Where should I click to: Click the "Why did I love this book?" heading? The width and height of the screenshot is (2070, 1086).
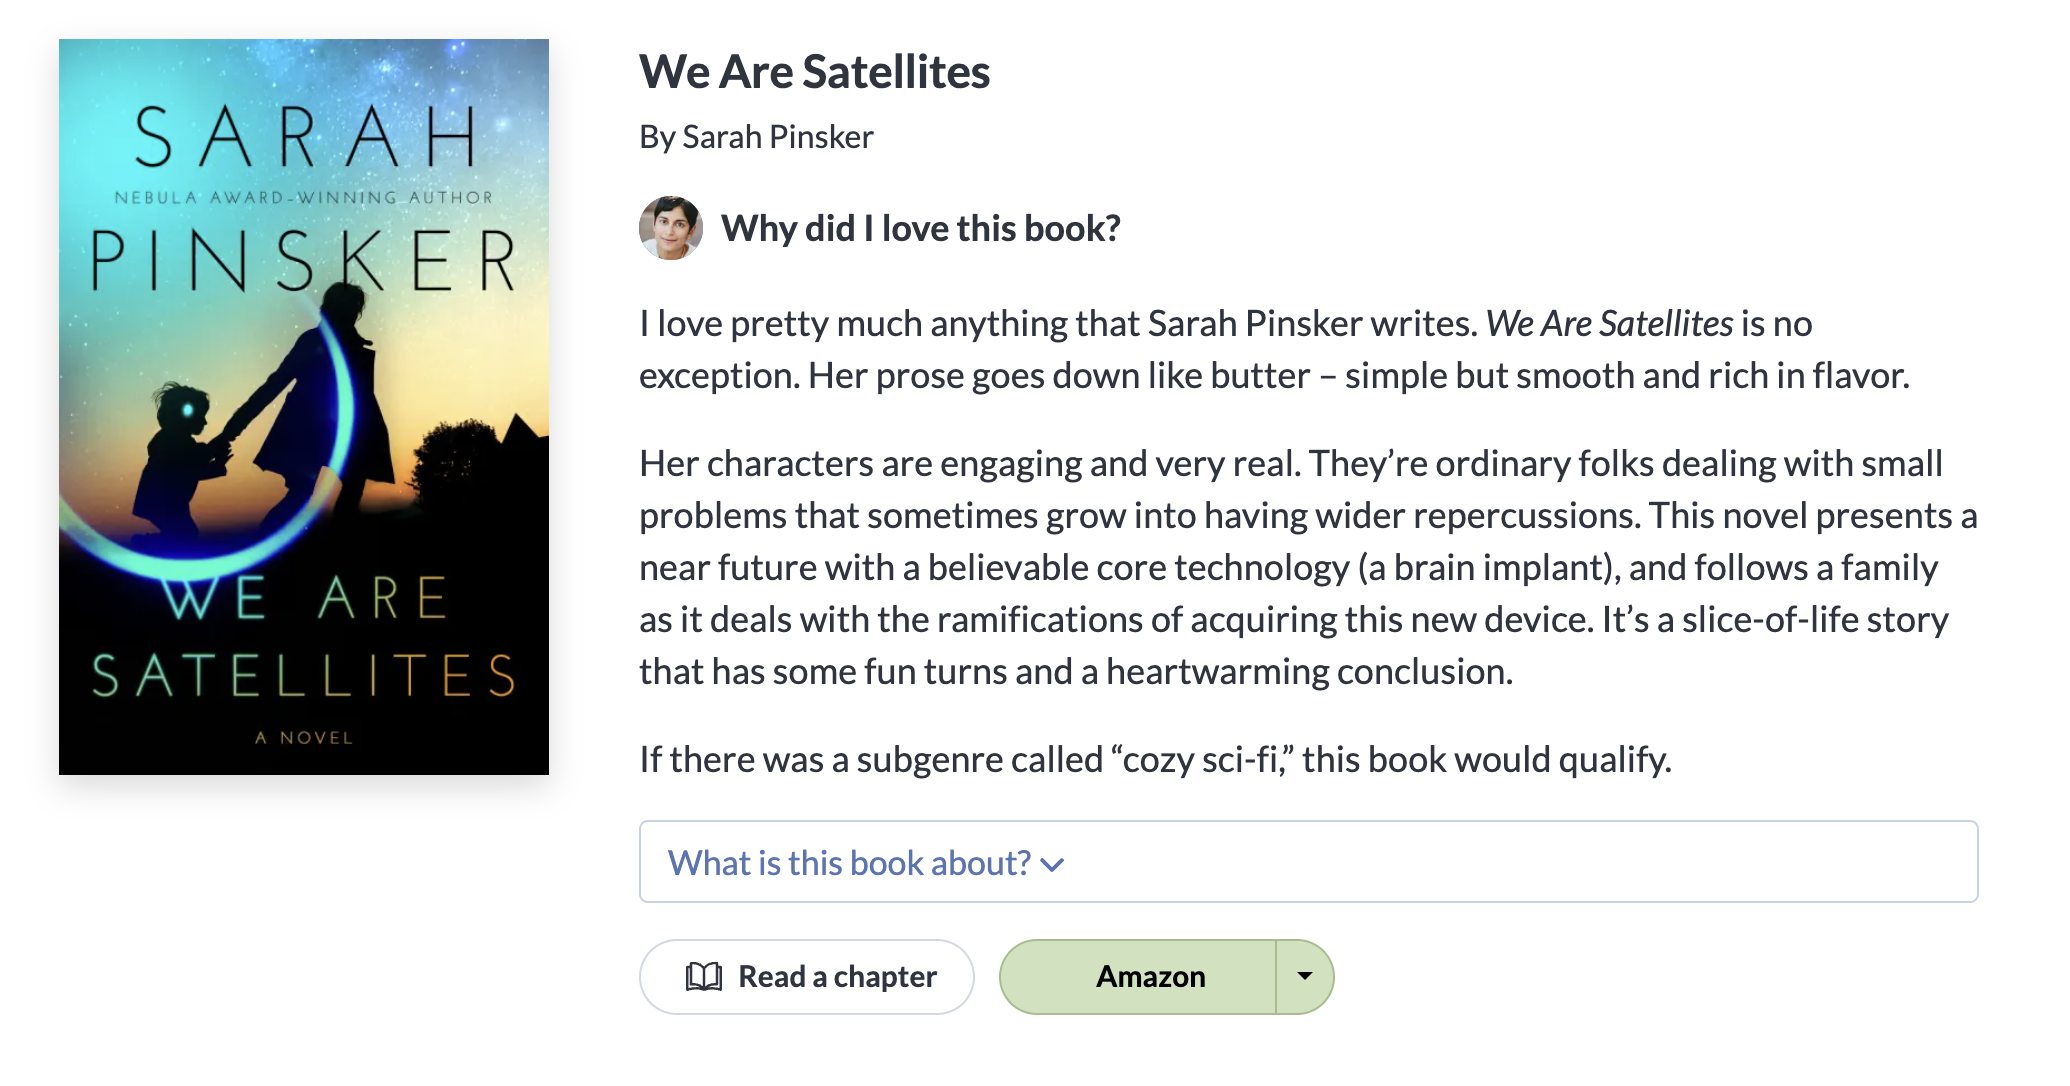920,229
